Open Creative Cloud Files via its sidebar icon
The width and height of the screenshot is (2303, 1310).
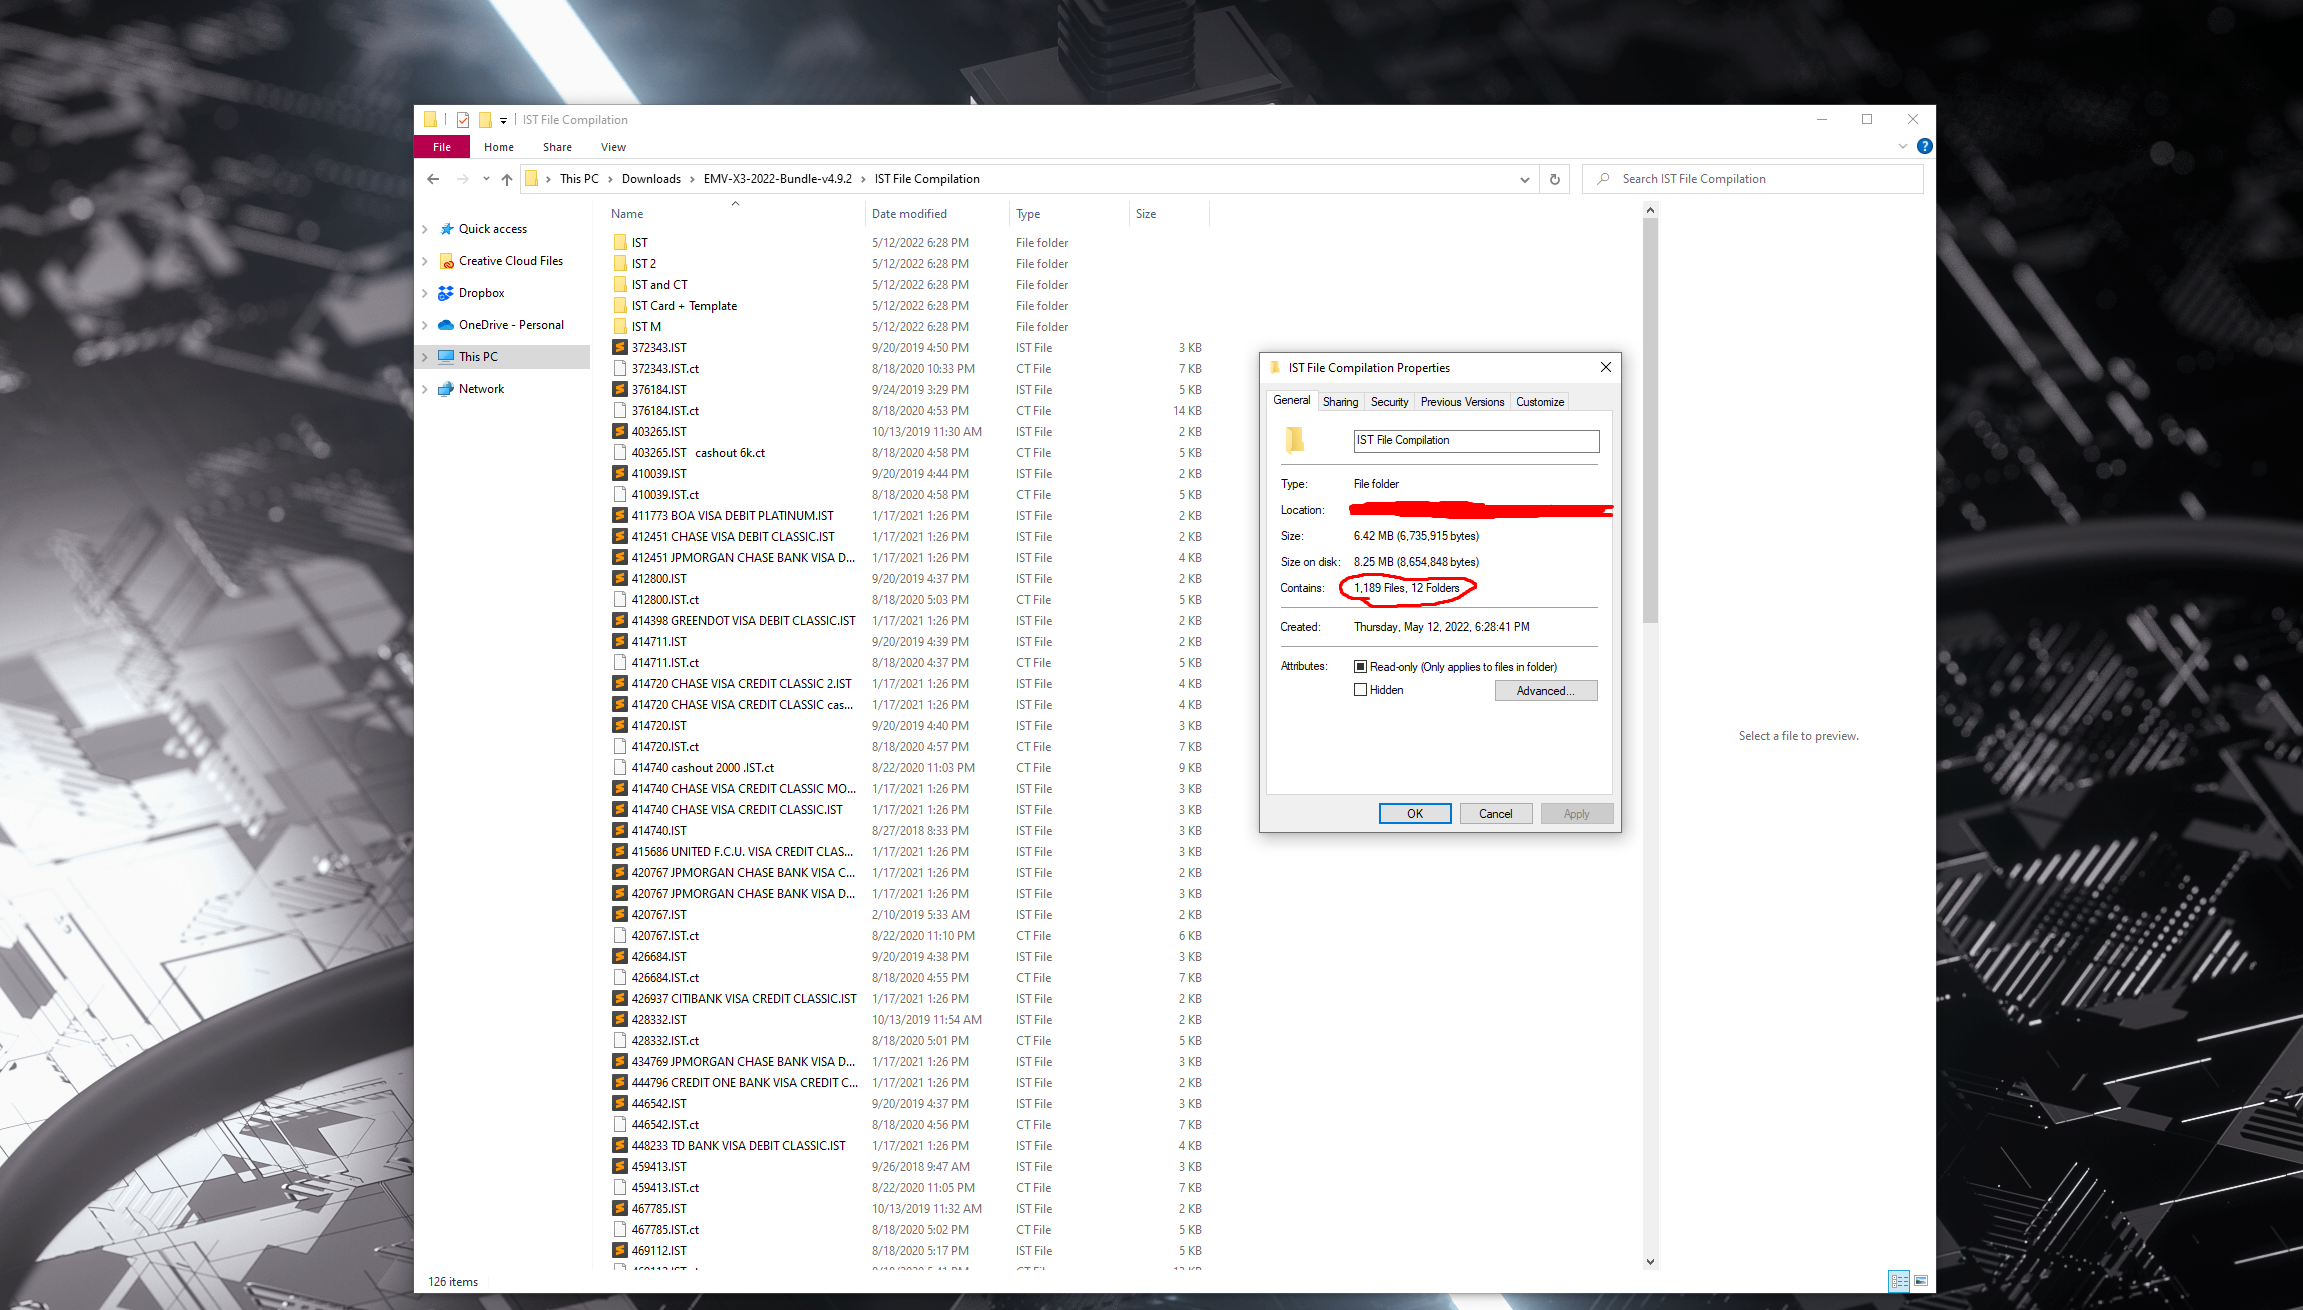(446, 261)
